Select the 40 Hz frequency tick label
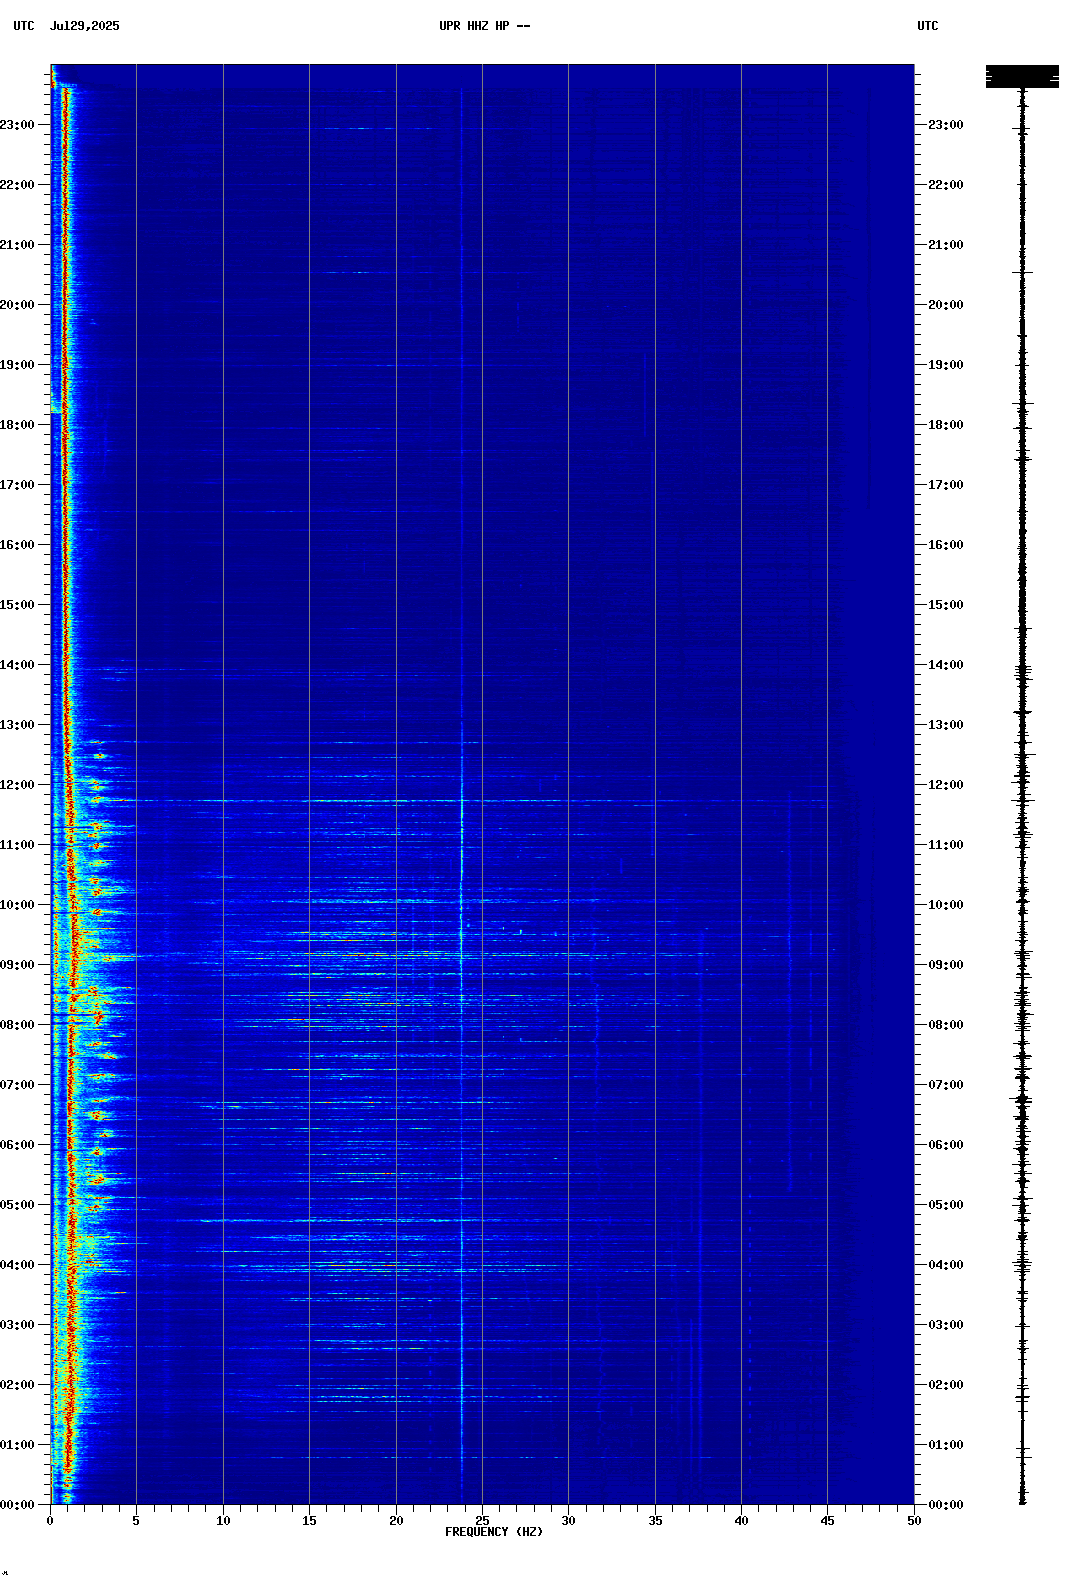1066x1584 pixels. pyautogui.click(x=741, y=1521)
